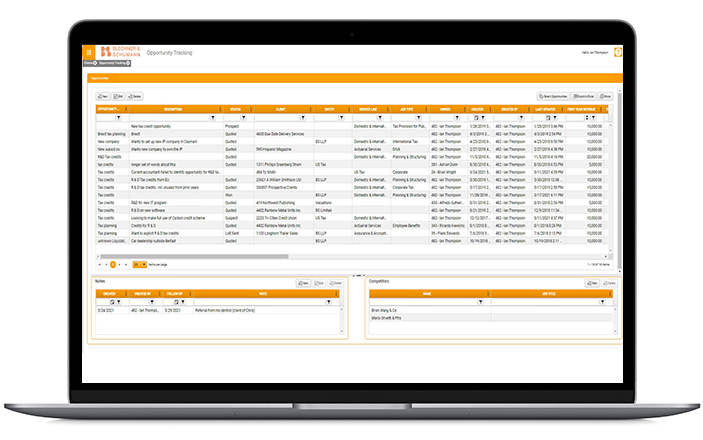Open First Year Revenue filter funnel
Screen dimensions: 703x440
594,118
